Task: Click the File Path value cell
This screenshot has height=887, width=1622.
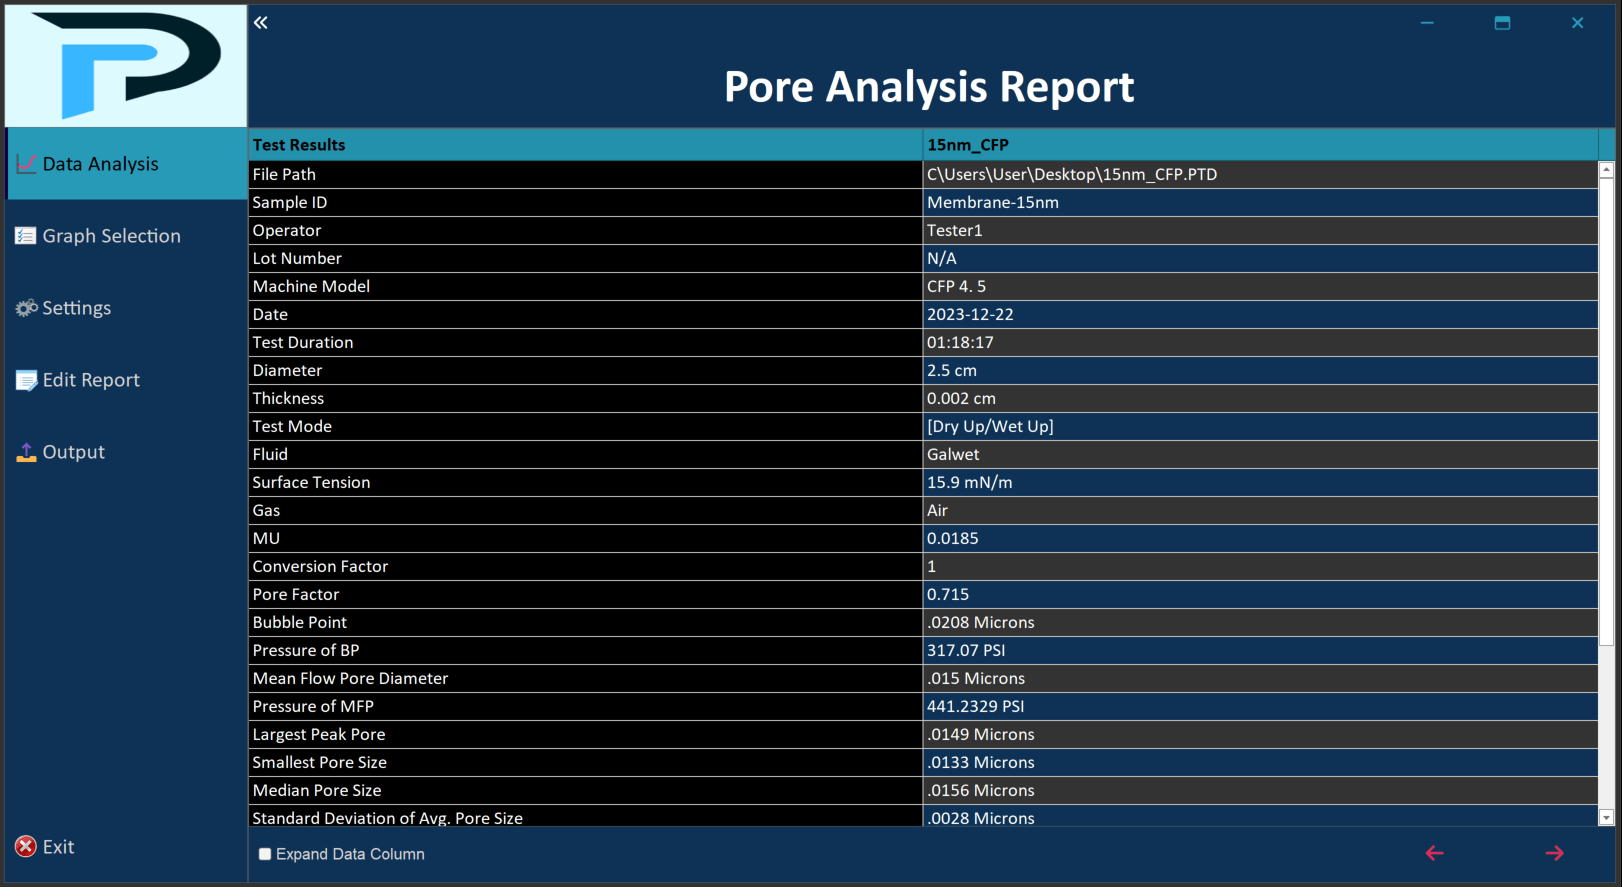Action: coord(1260,174)
